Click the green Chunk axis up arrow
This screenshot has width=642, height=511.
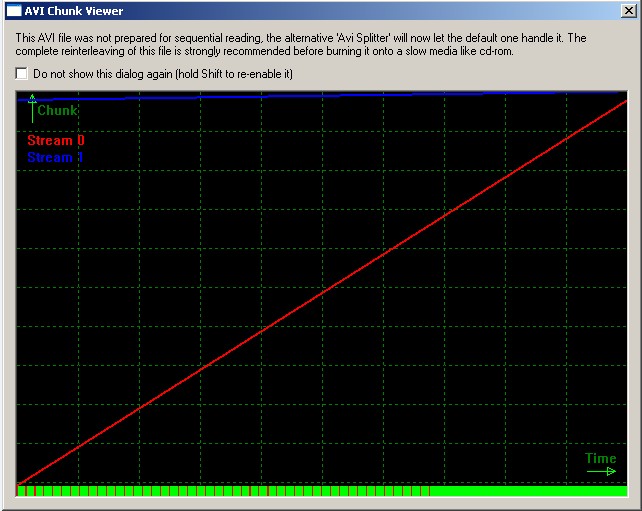click(x=32, y=105)
